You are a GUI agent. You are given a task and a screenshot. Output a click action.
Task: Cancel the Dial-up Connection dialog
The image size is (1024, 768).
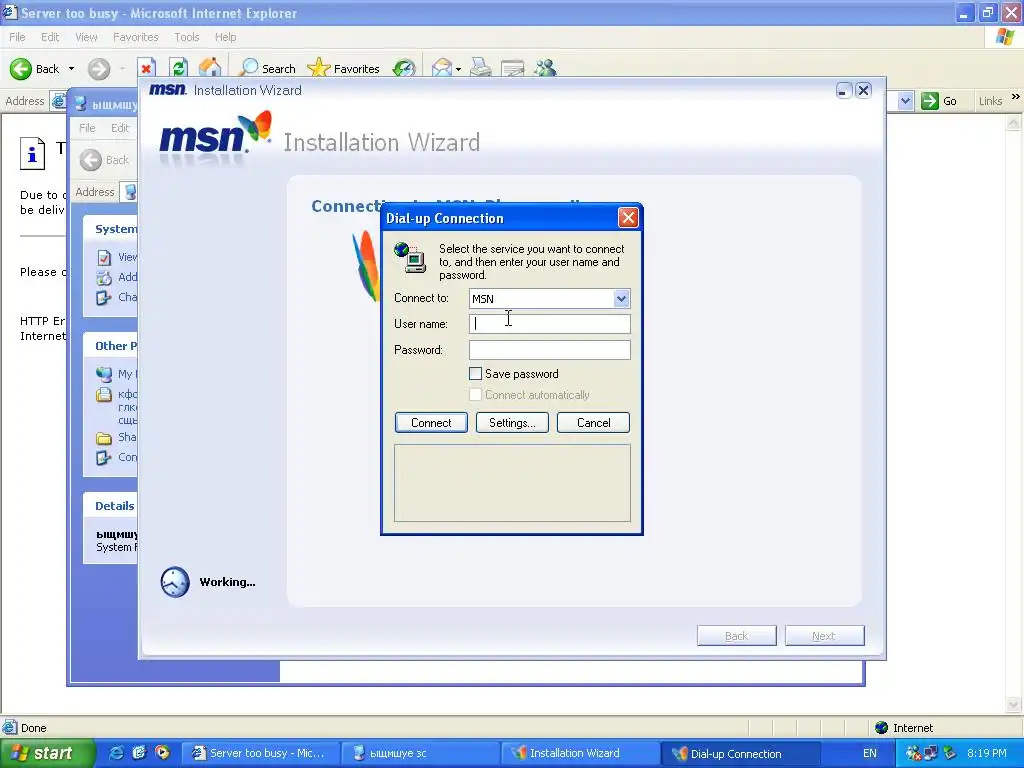tap(593, 423)
